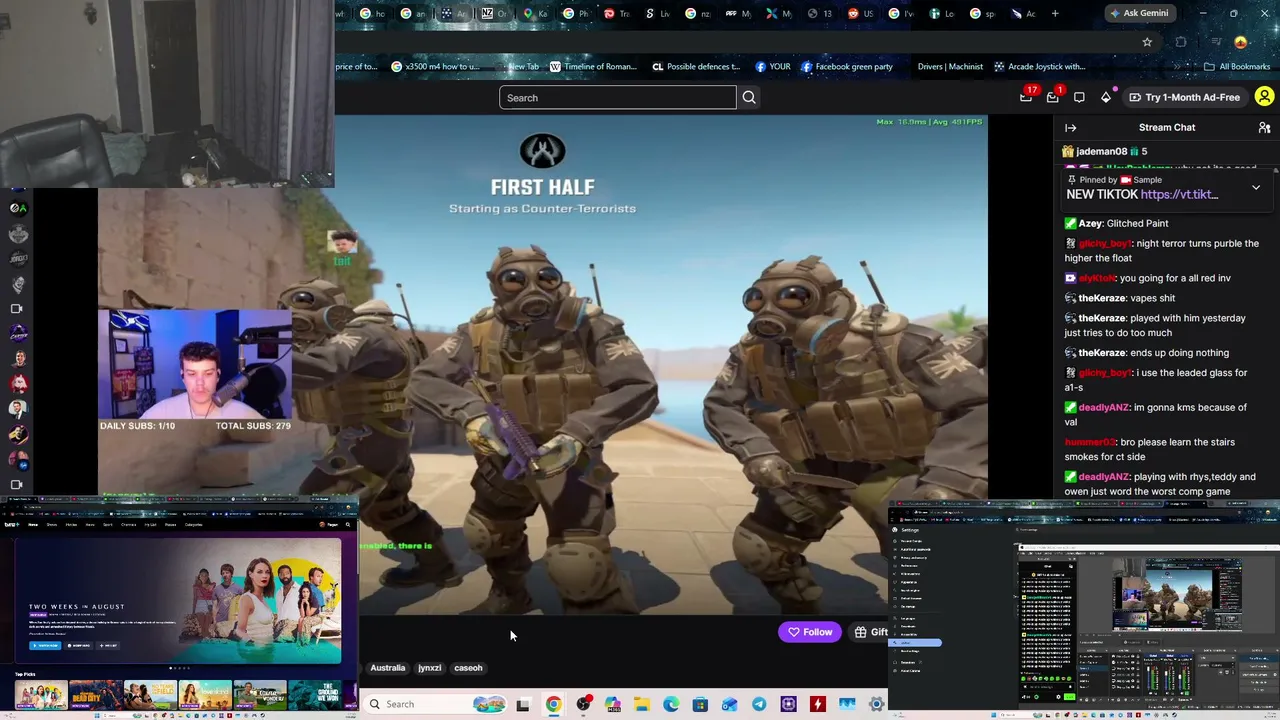Open the Photos app from the taskbar
Viewport: 1280px width, 720px height.
click(x=847, y=704)
